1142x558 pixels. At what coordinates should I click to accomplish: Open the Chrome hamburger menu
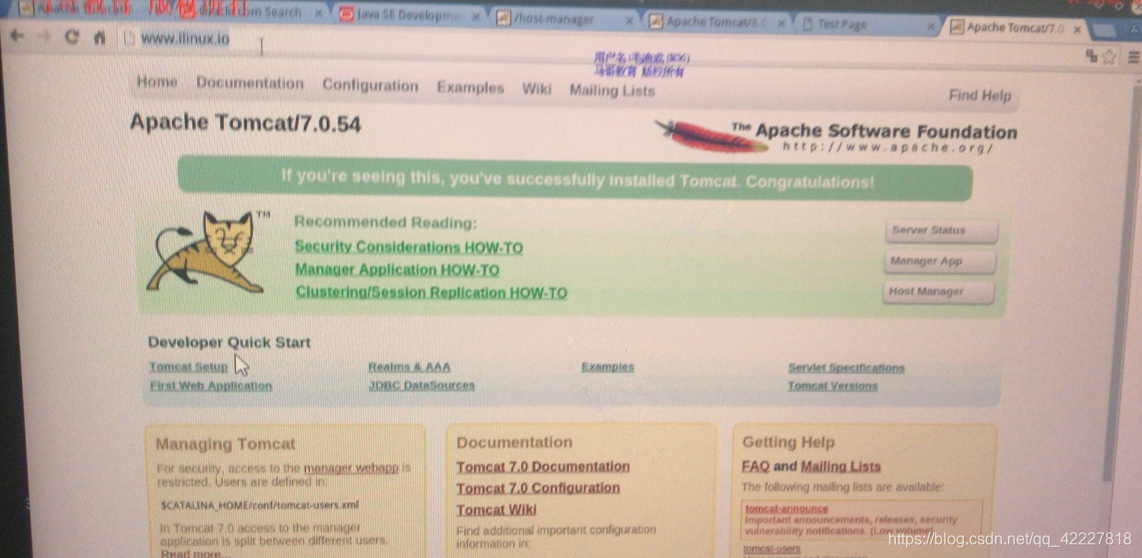point(1133,57)
